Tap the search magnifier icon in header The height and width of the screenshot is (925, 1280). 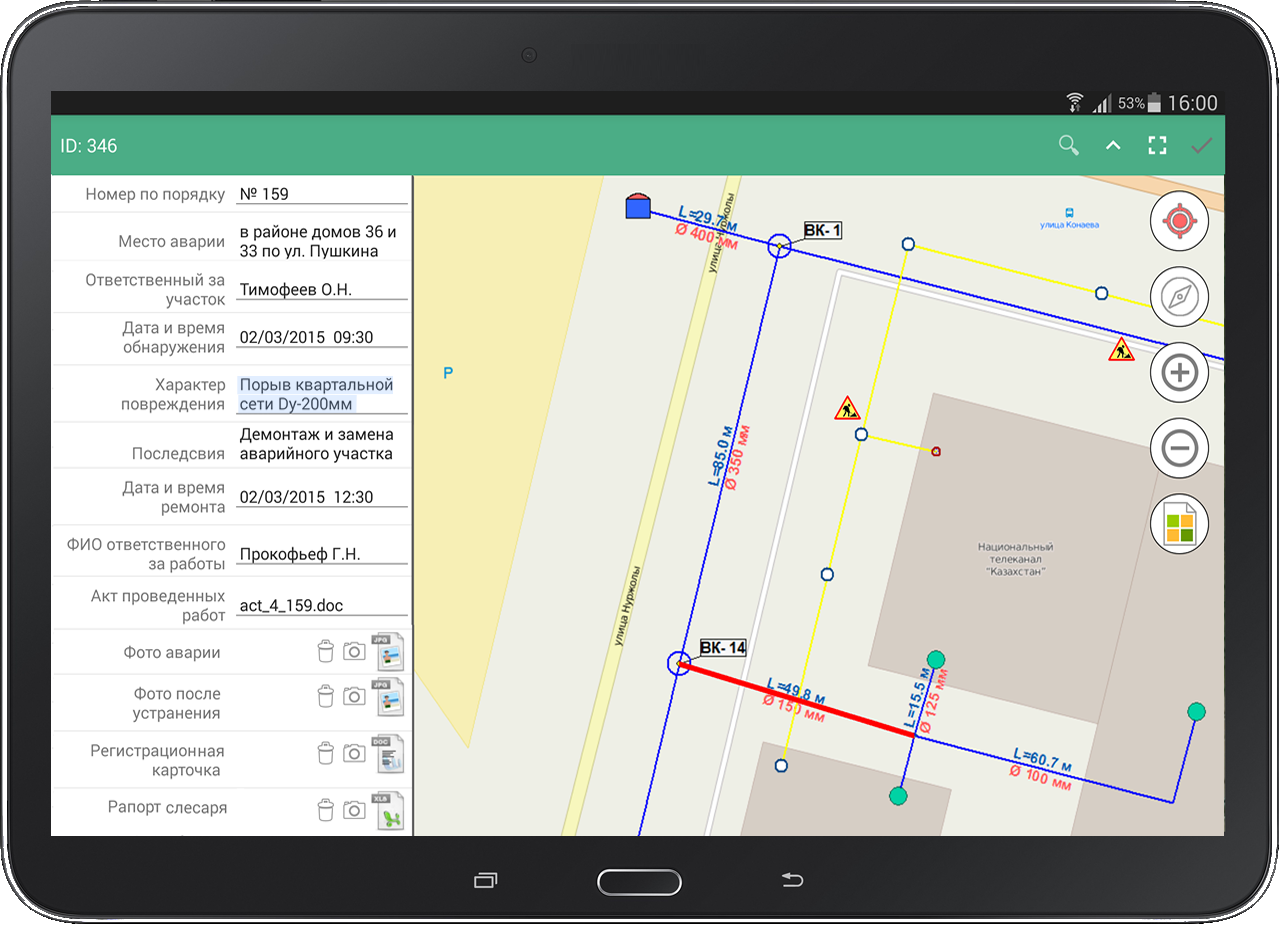tap(1069, 146)
